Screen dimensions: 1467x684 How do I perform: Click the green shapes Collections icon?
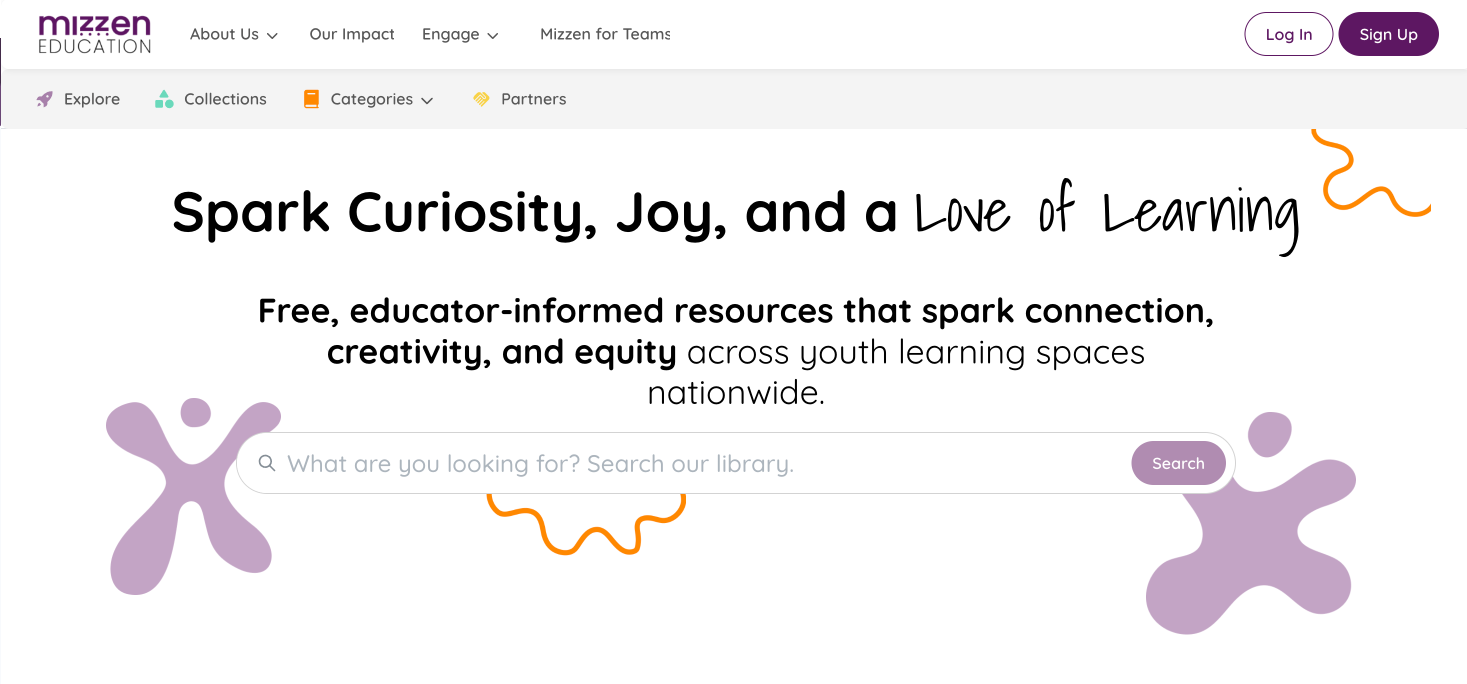click(x=164, y=99)
